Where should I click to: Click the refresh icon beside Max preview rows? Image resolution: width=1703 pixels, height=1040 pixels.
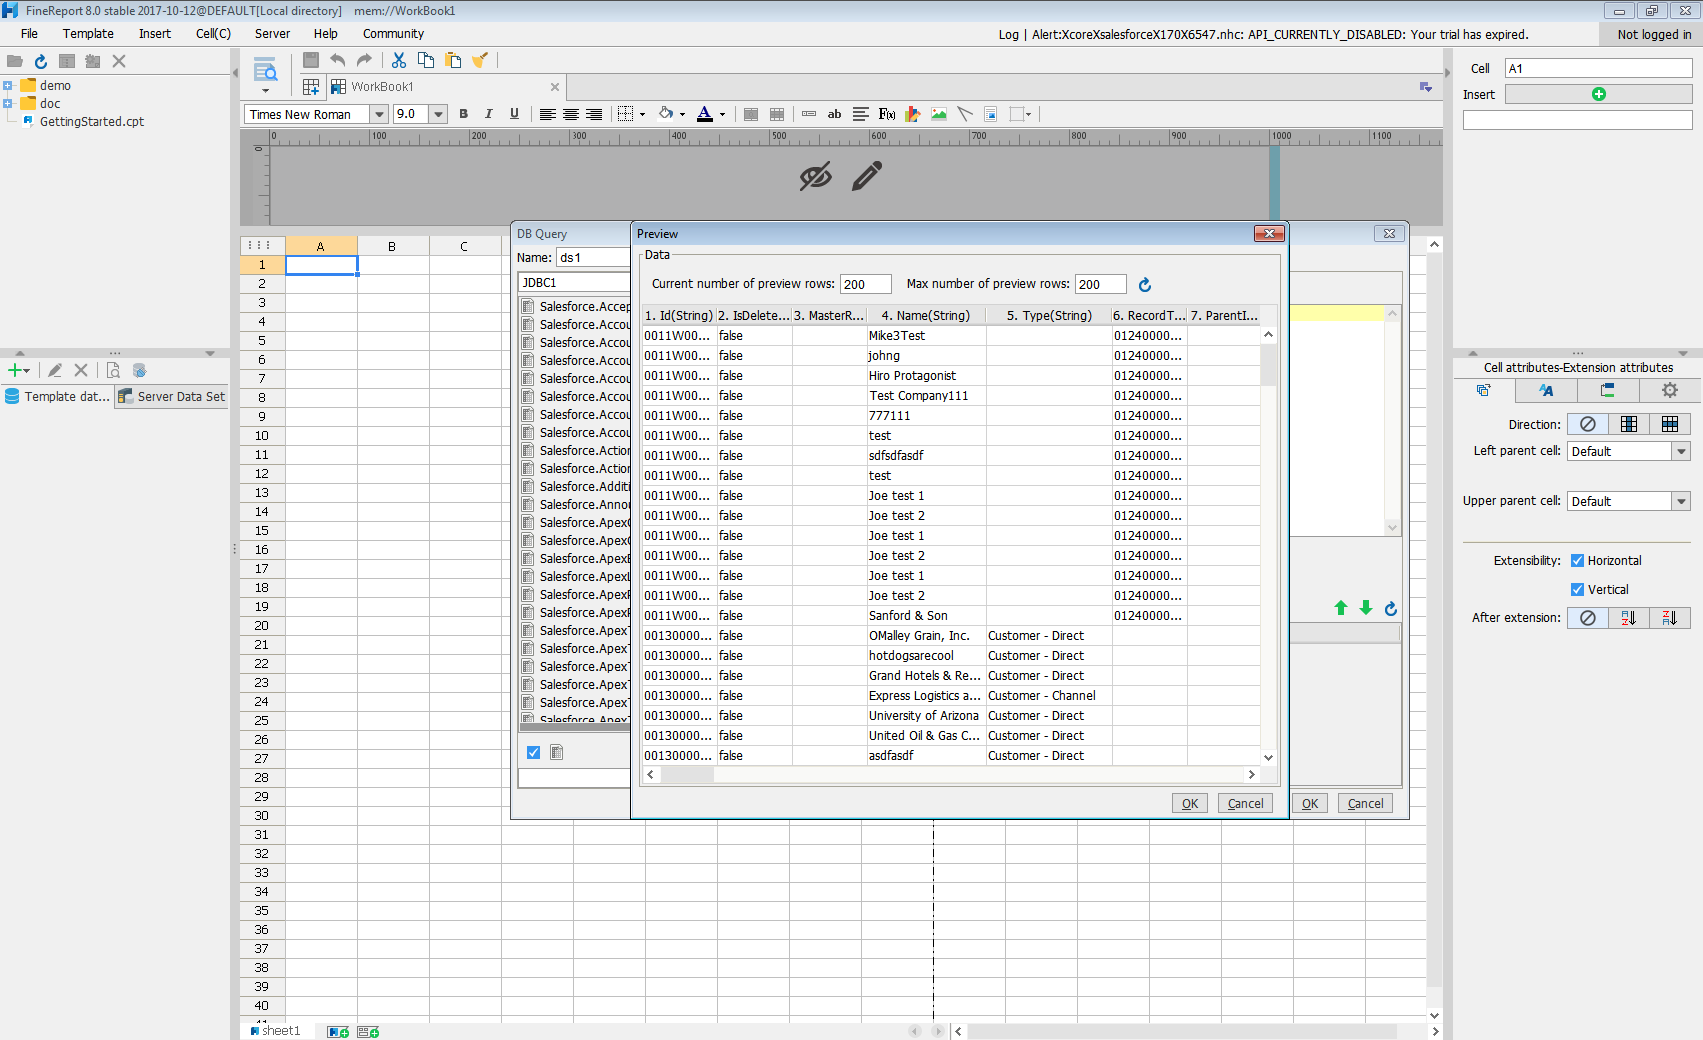1145,285
